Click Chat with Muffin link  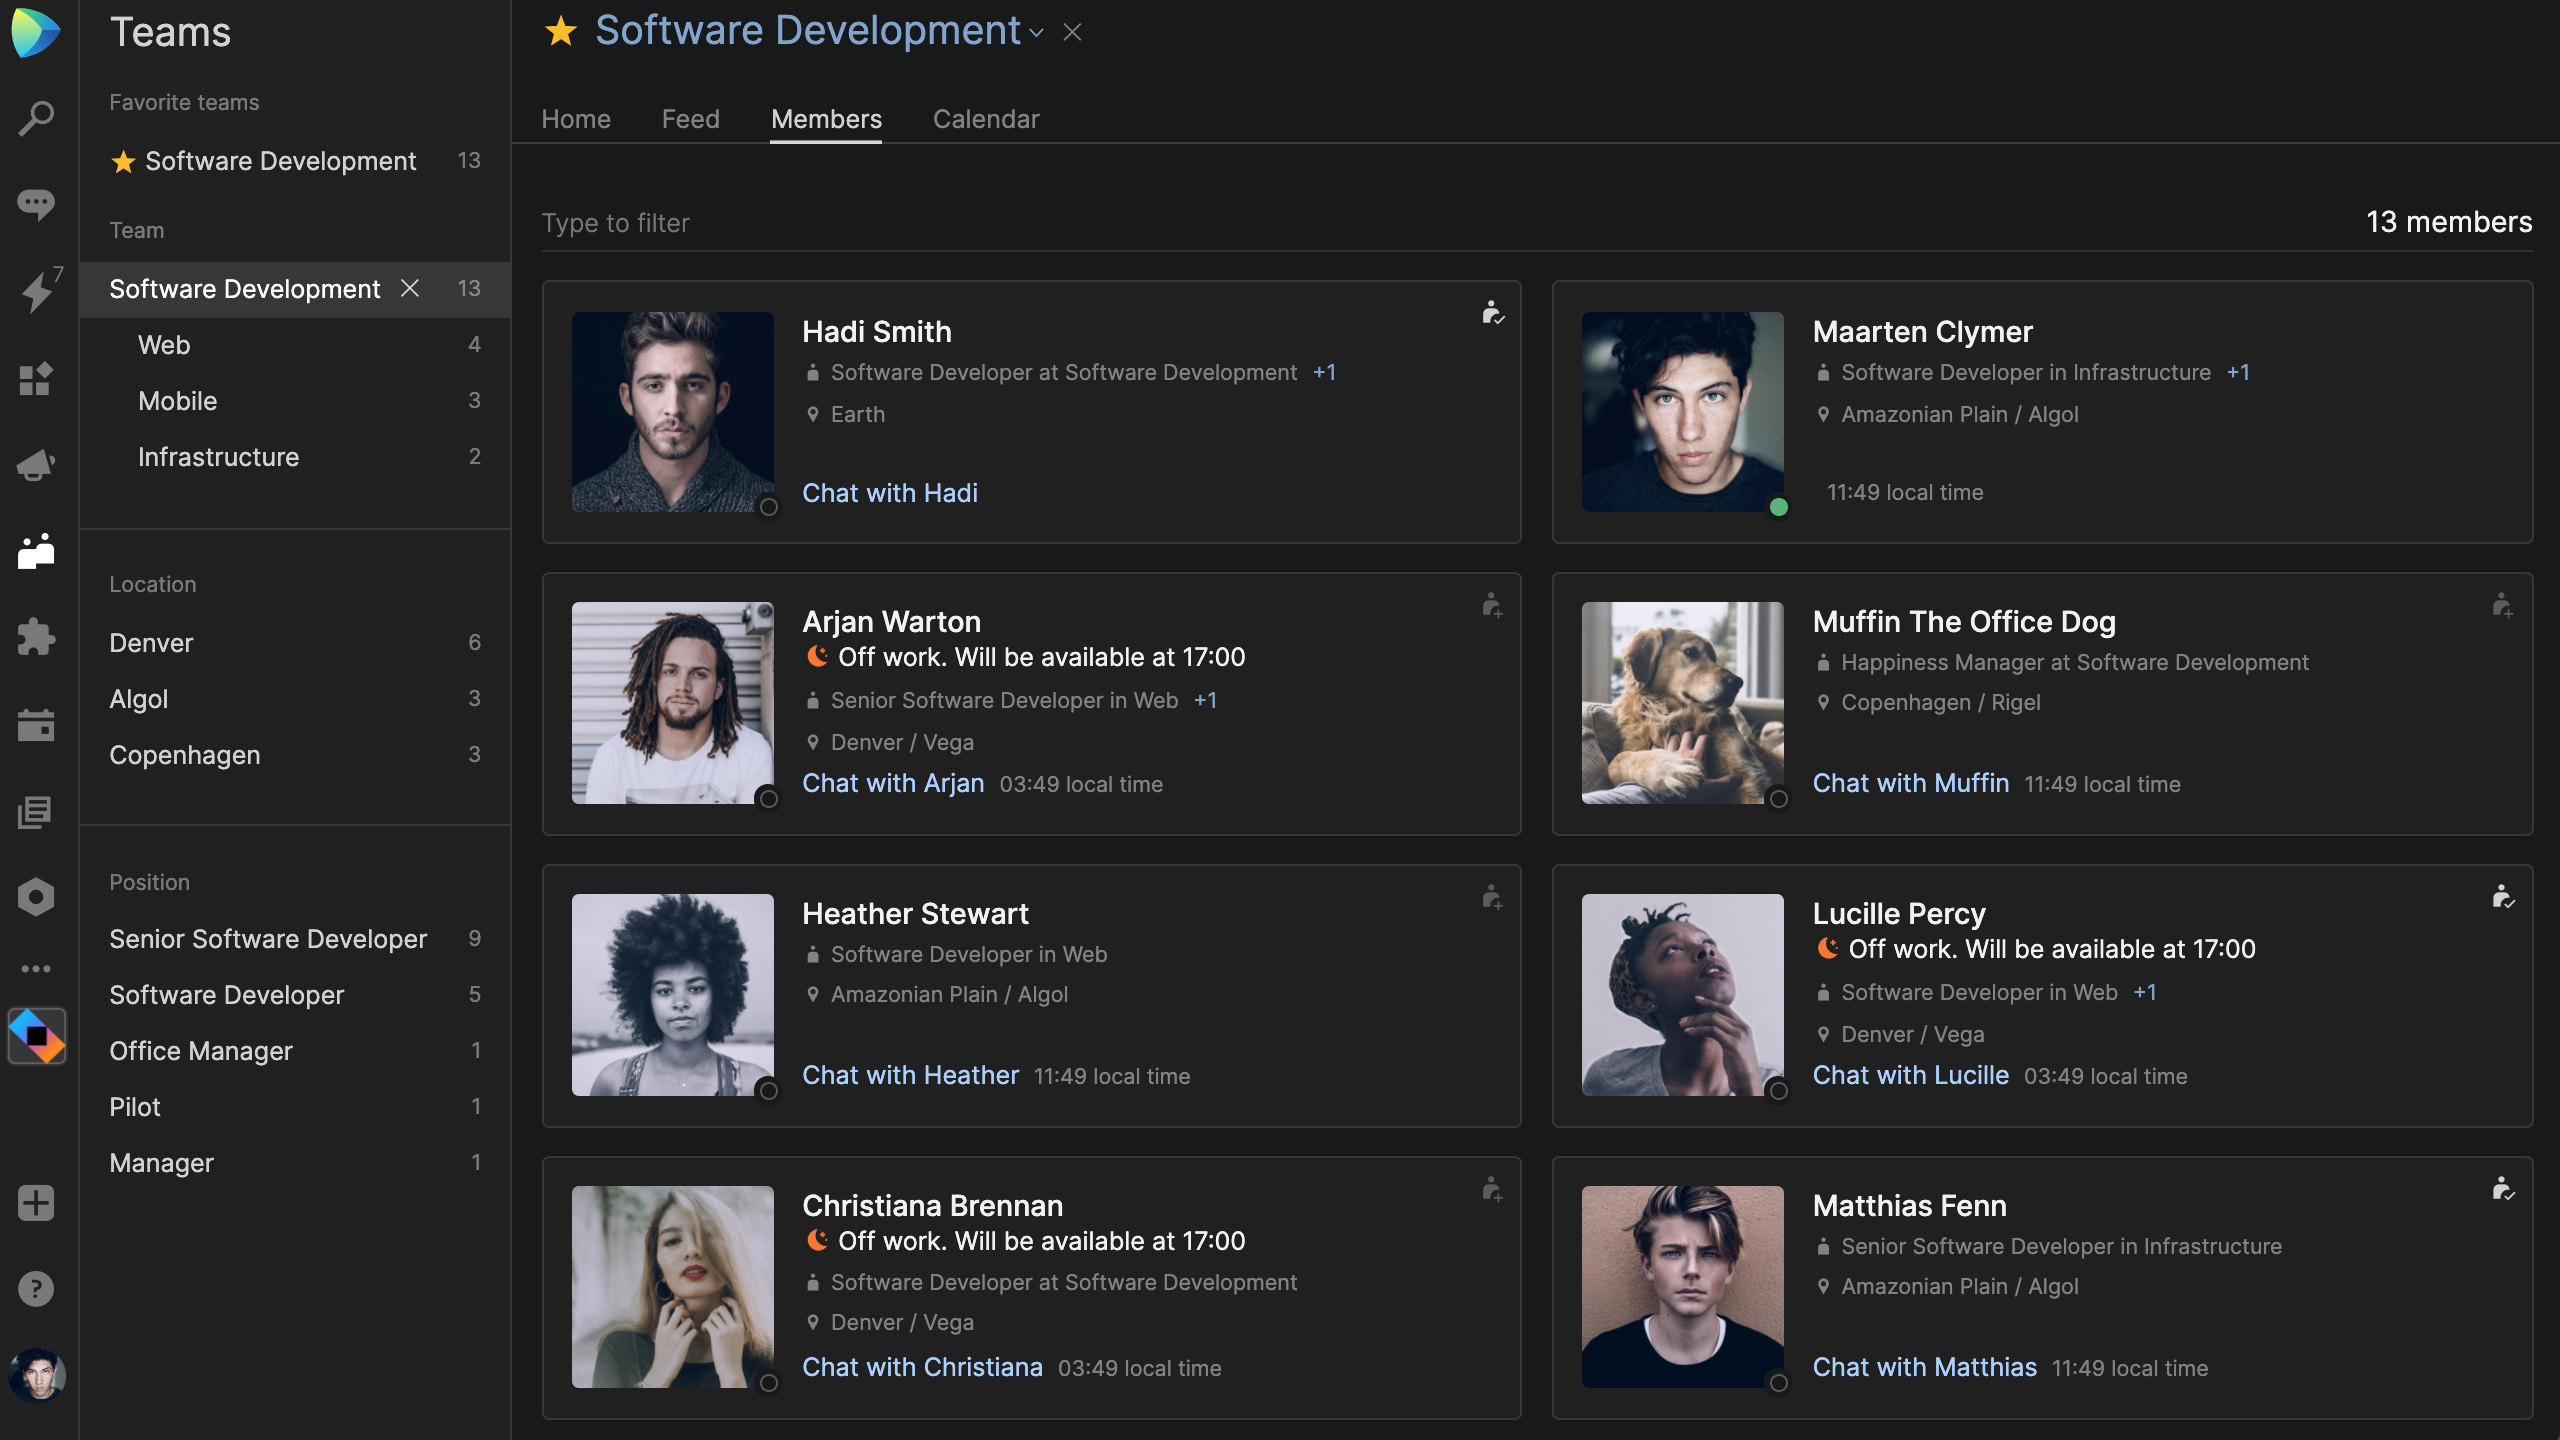pos(1909,781)
